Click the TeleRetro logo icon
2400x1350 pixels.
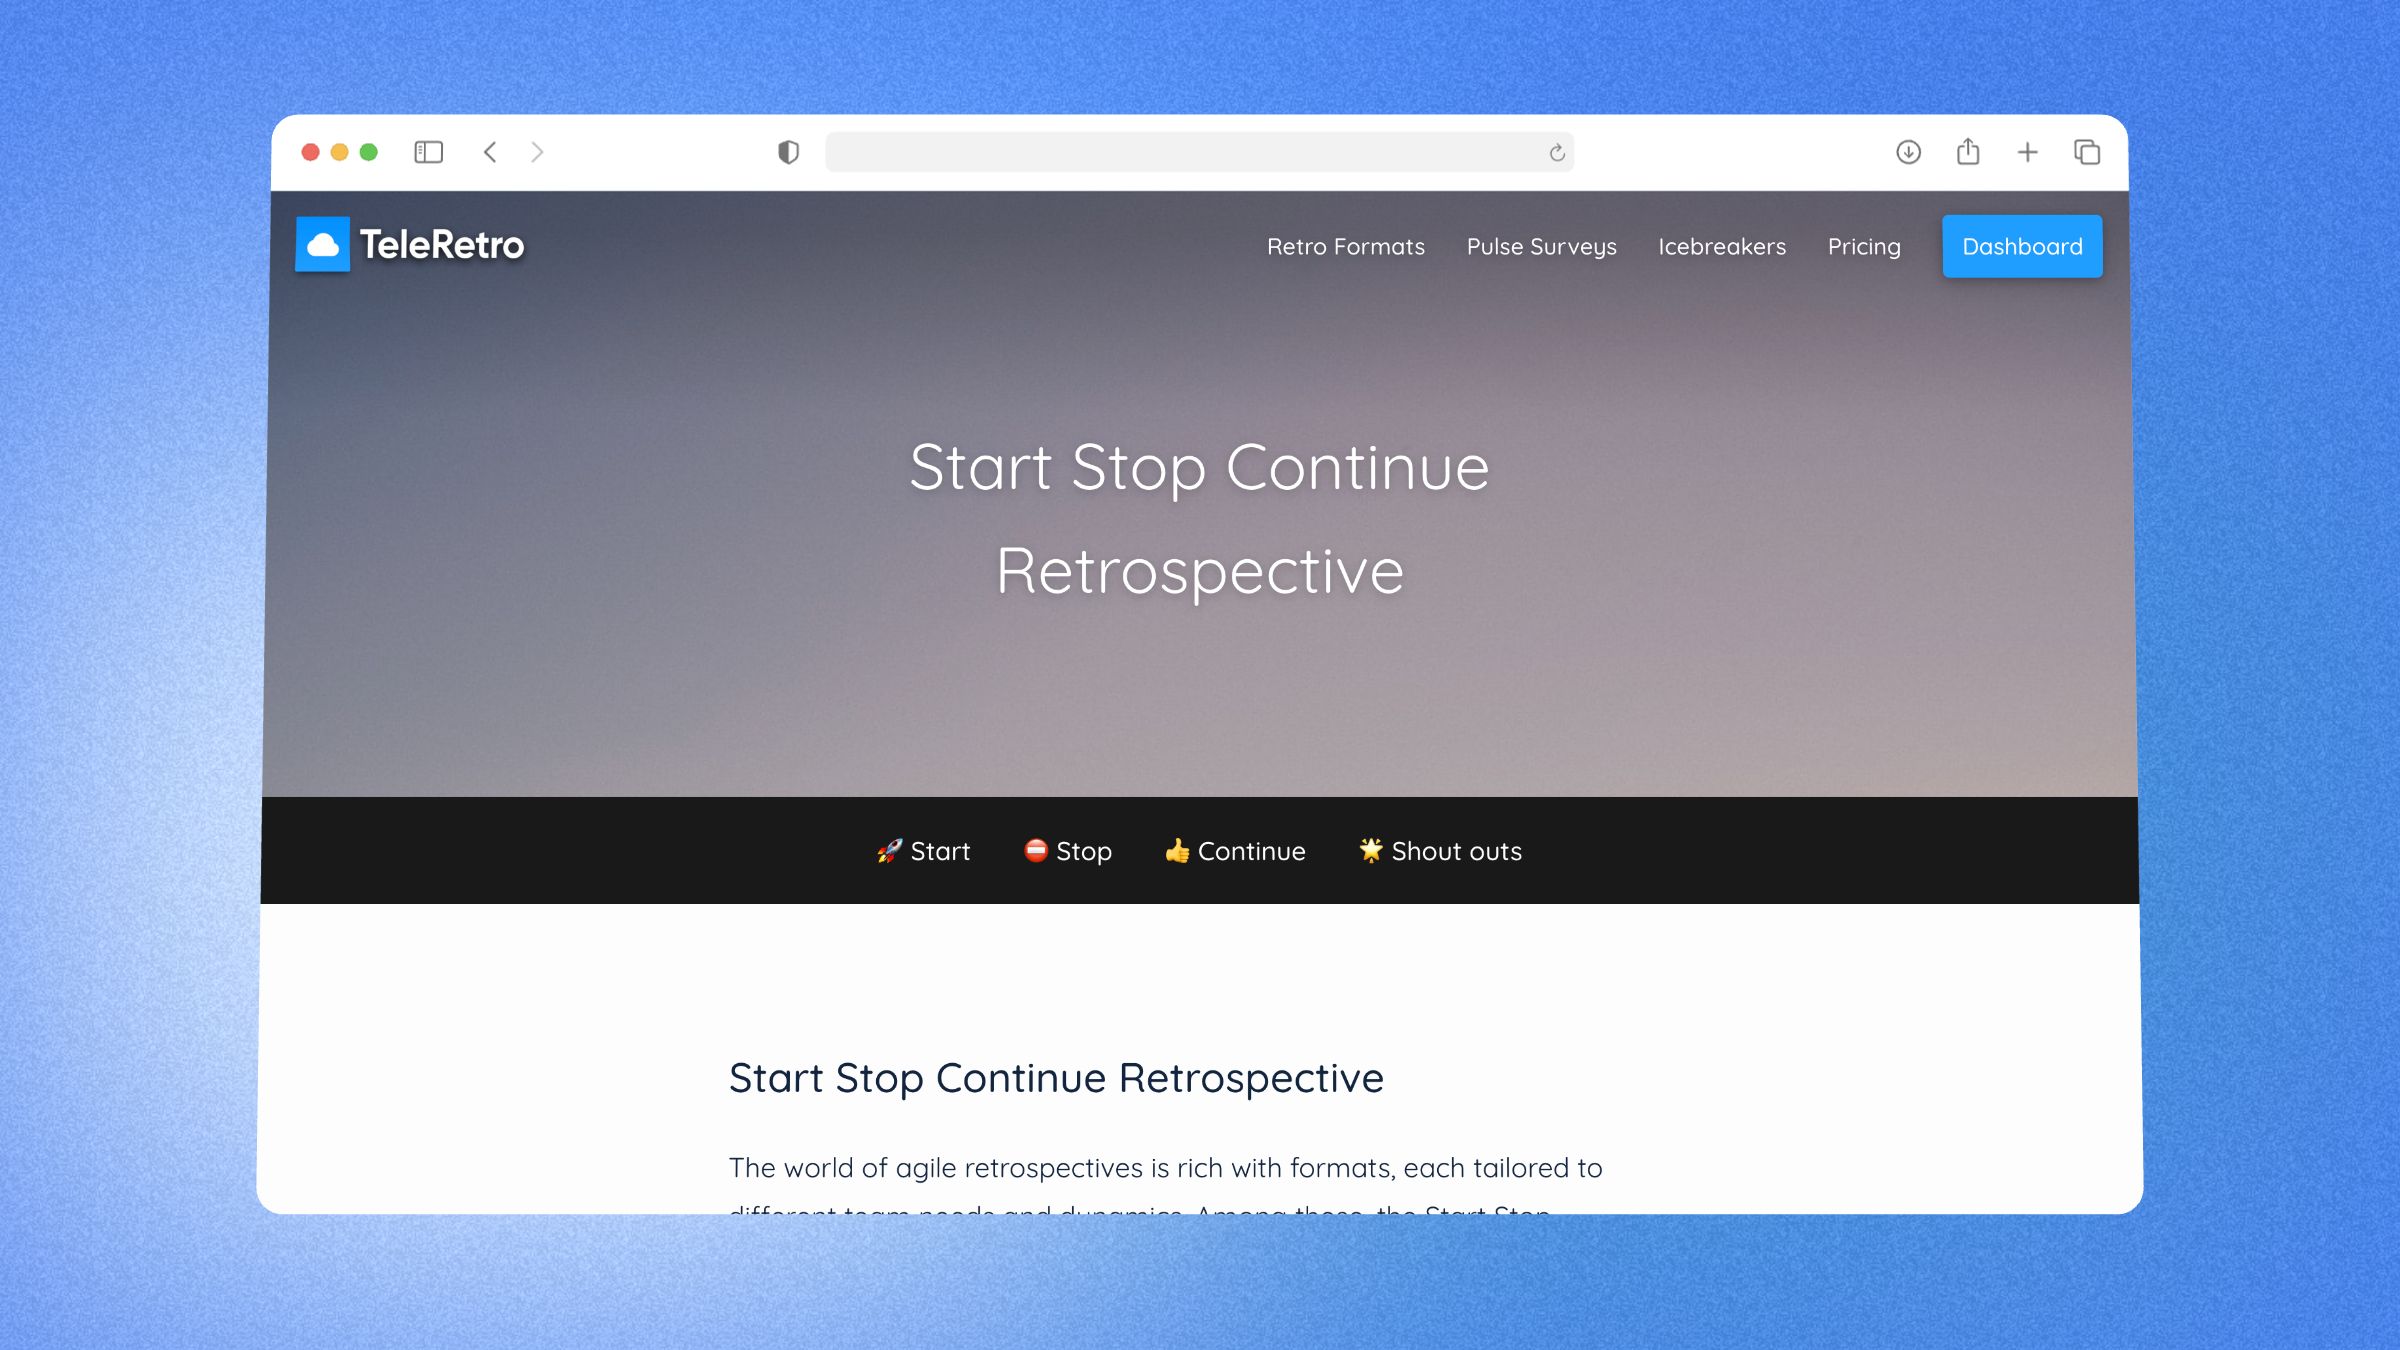click(x=323, y=244)
